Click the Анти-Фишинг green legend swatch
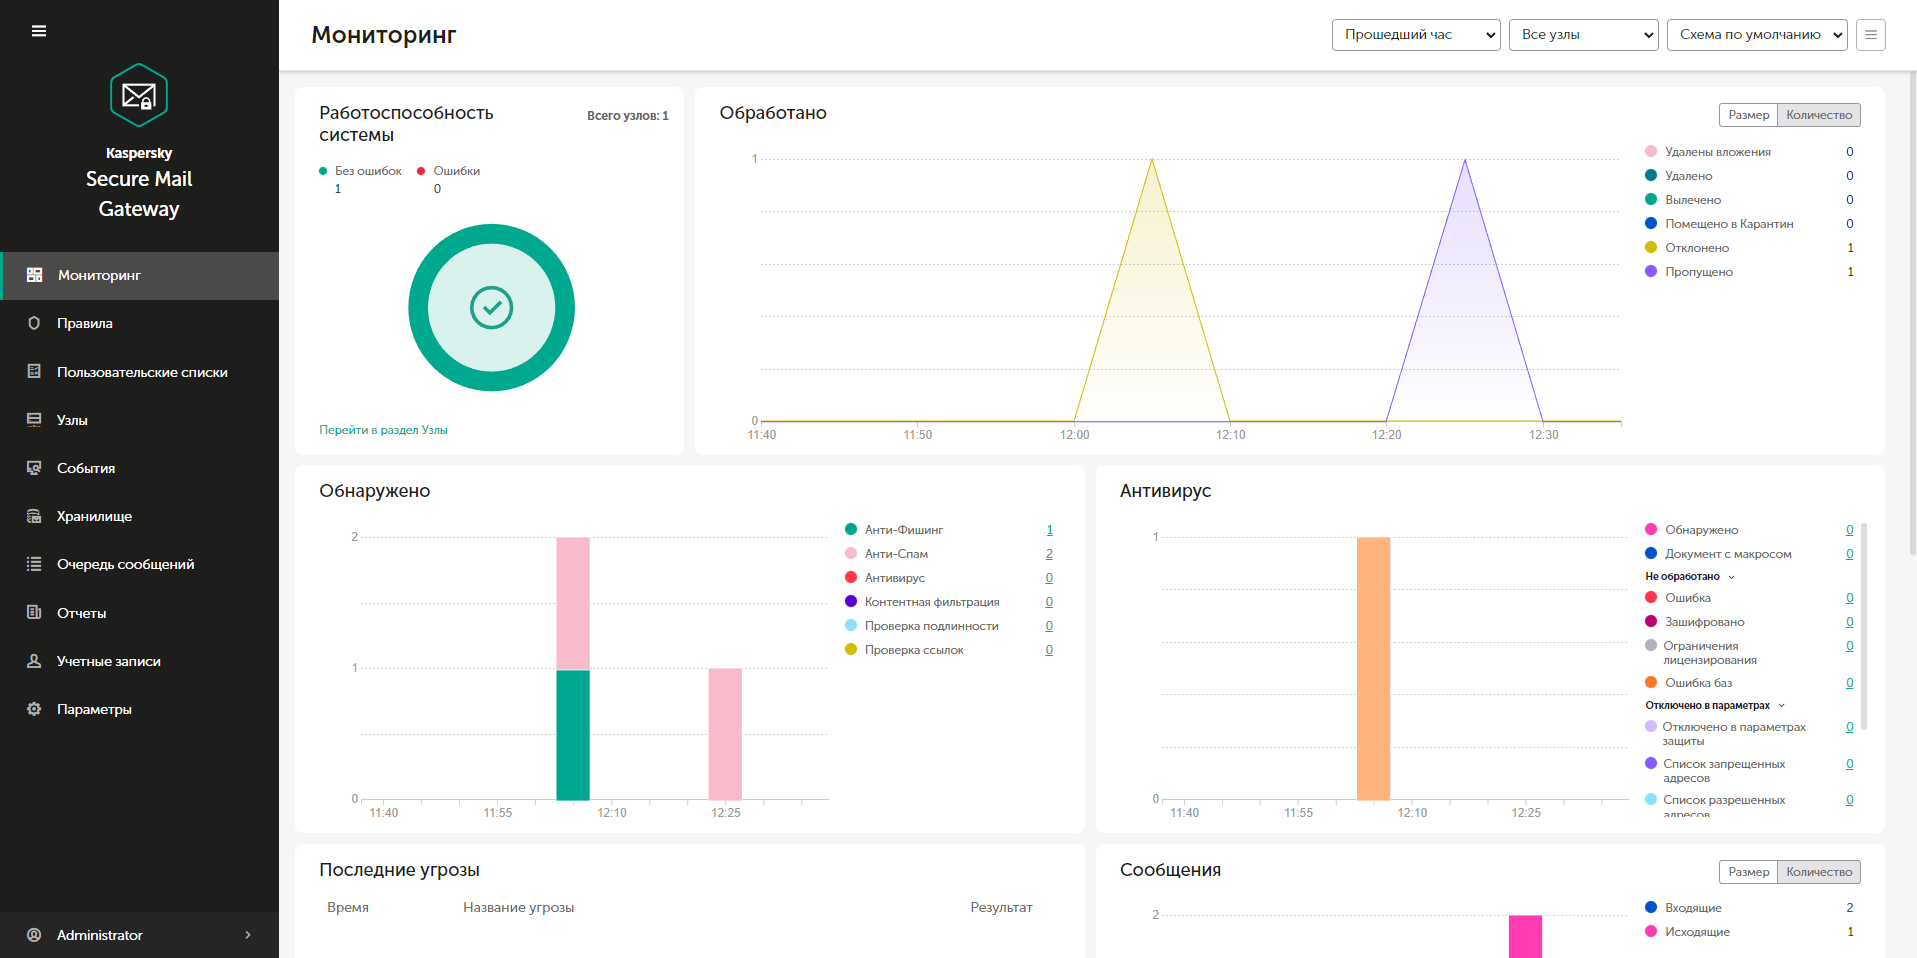The width and height of the screenshot is (1917, 958). (x=851, y=529)
